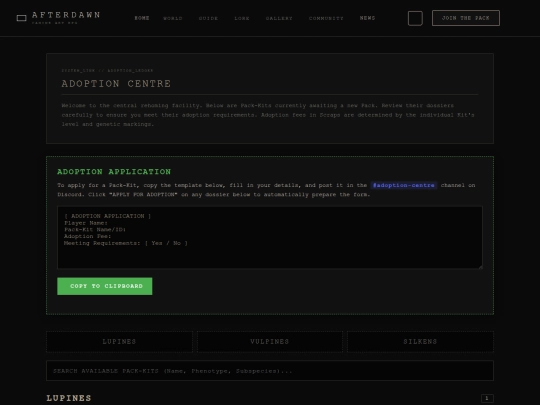
Task: Follow the #adoption-centre channel link
Action: 404,185
